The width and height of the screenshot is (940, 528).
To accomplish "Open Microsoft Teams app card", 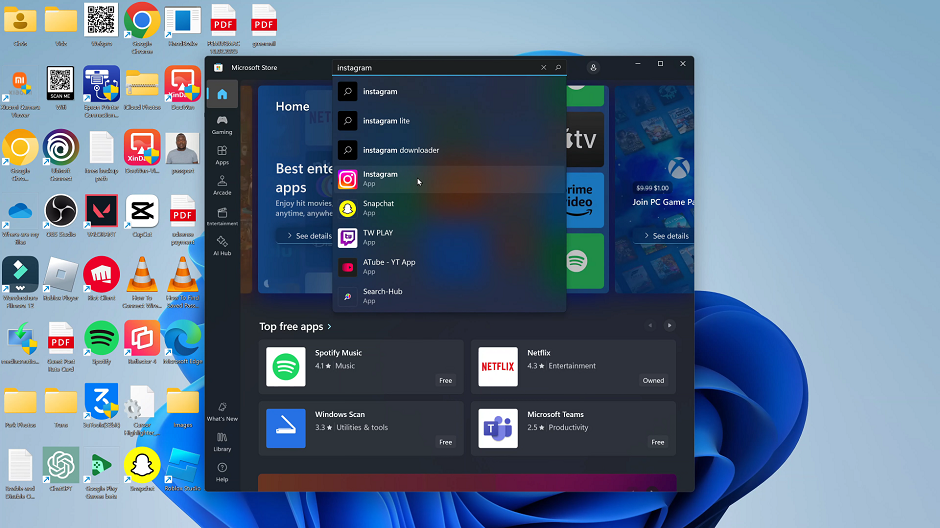I will pos(573,429).
